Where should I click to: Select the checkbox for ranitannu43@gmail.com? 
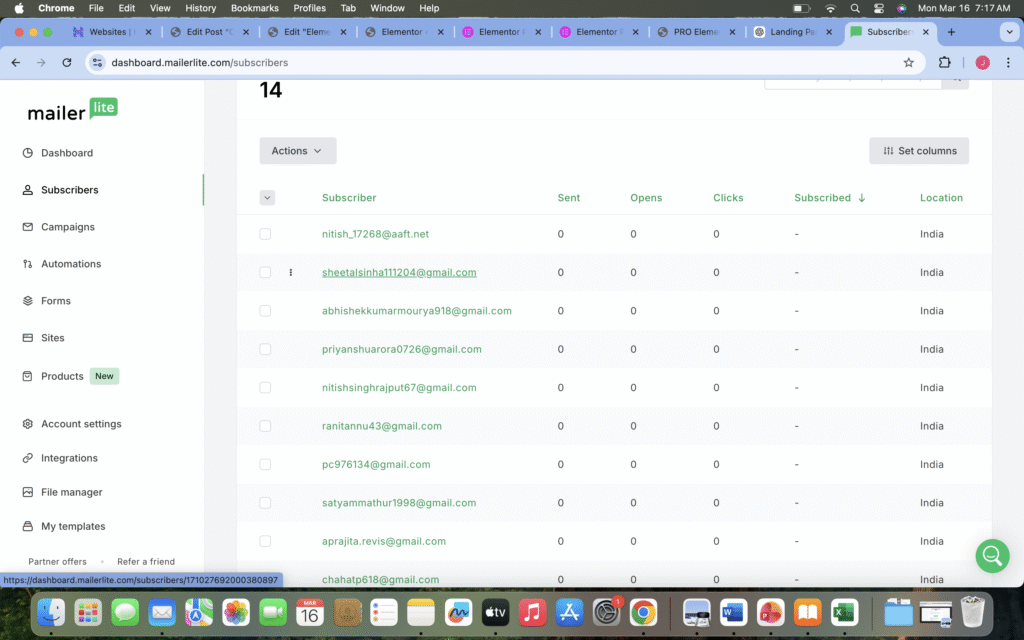(265, 426)
